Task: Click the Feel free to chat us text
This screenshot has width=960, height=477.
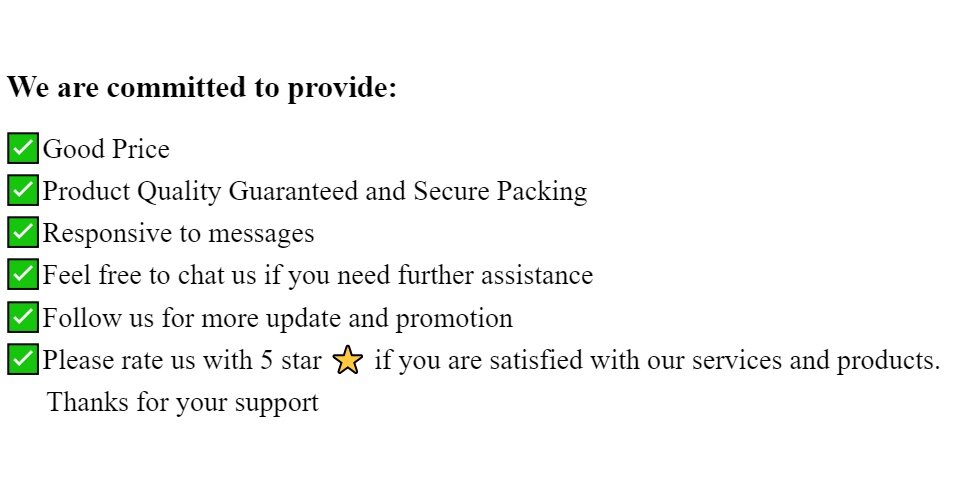Action: [x=149, y=276]
